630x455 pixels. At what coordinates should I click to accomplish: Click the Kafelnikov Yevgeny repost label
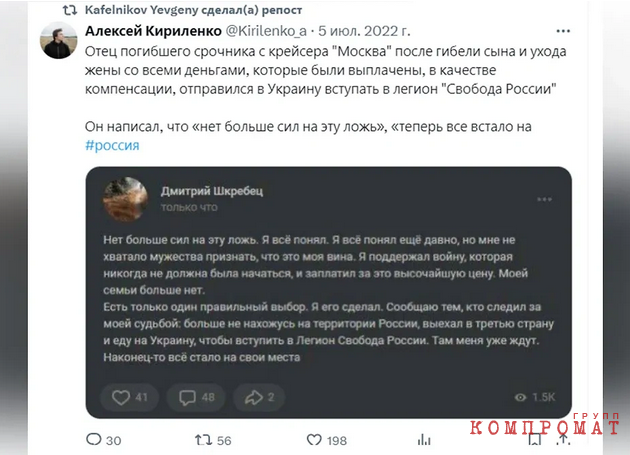[x=193, y=10]
